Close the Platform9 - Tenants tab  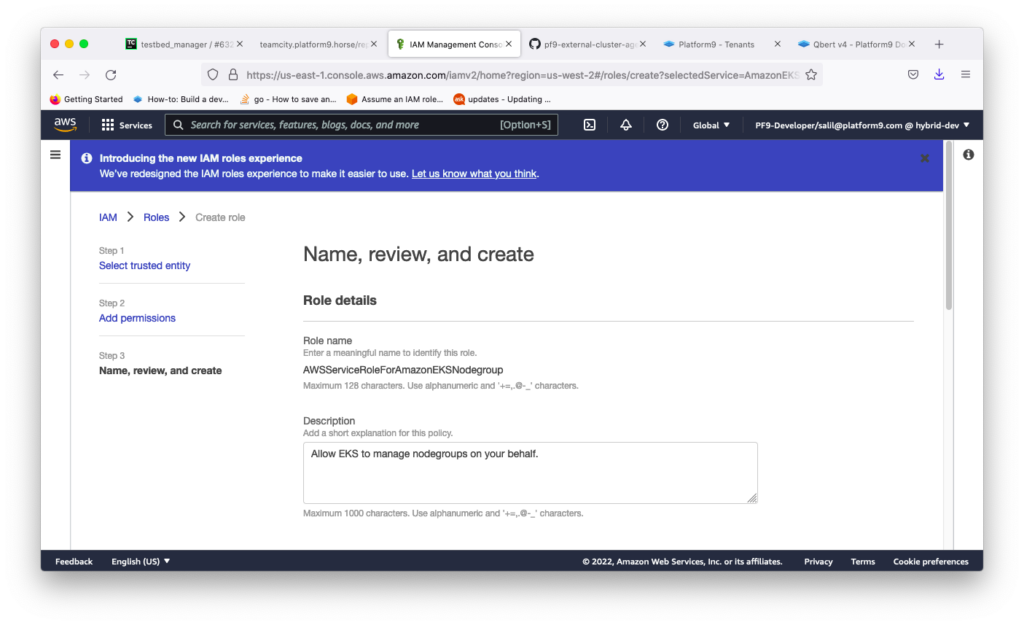[777, 44]
